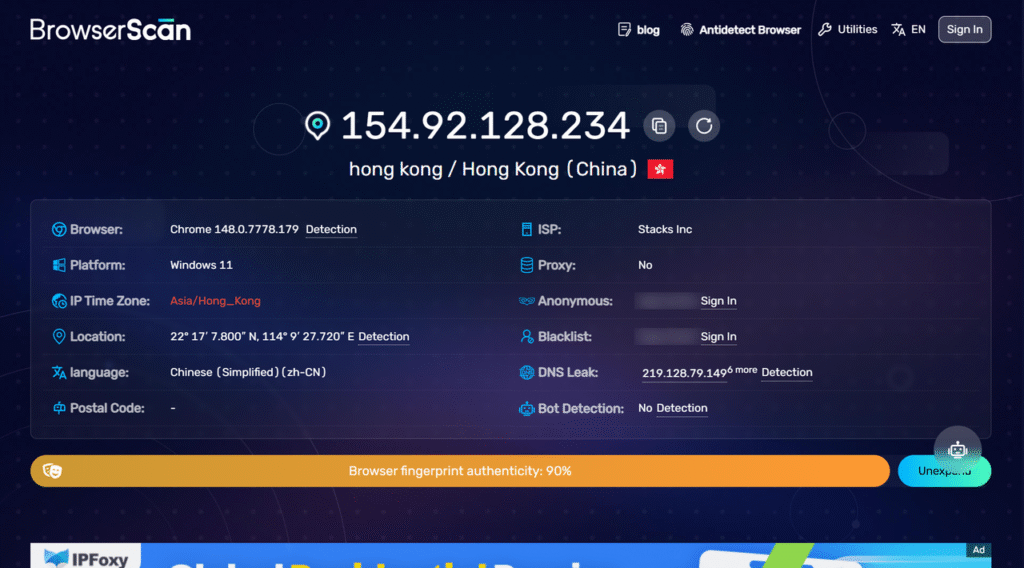
Task: Click the database icon next to Proxy
Action: (x=526, y=265)
